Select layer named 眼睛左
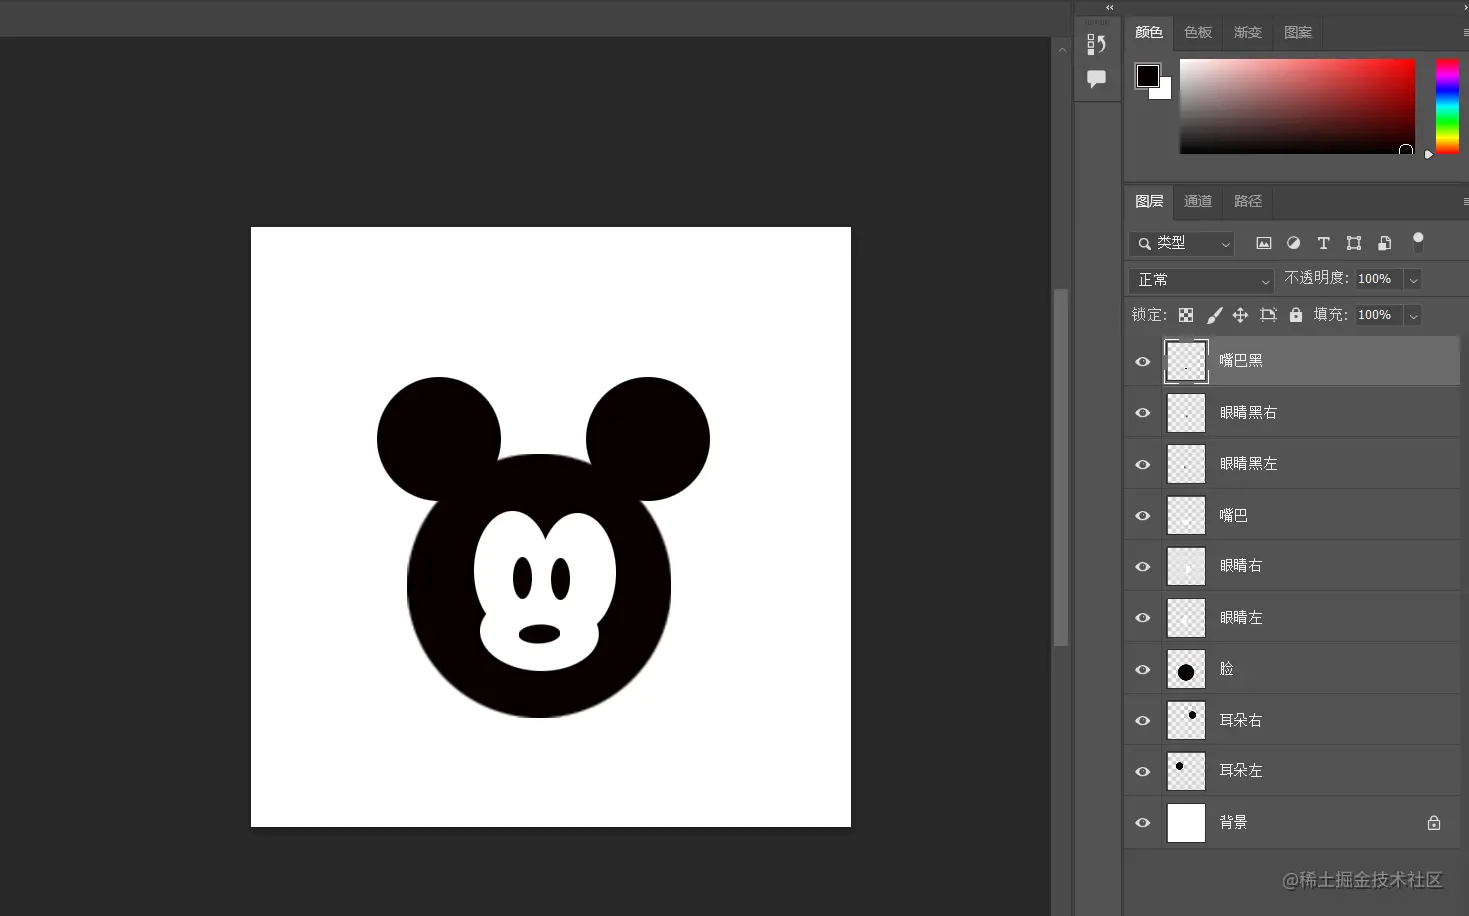This screenshot has height=916, width=1469. (1241, 618)
